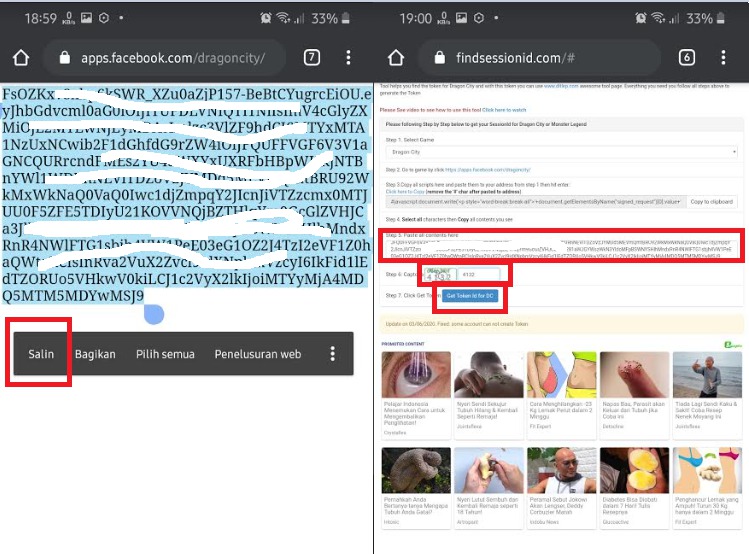749x554 pixels.
Task: Tap the 'Step 4. Select all characters' instruction
Action: coord(449,219)
